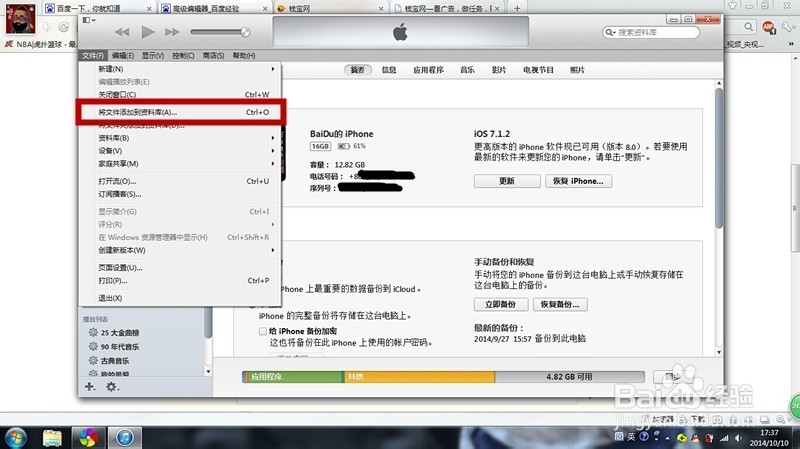Open the 商店(S) menu

click(x=213, y=56)
